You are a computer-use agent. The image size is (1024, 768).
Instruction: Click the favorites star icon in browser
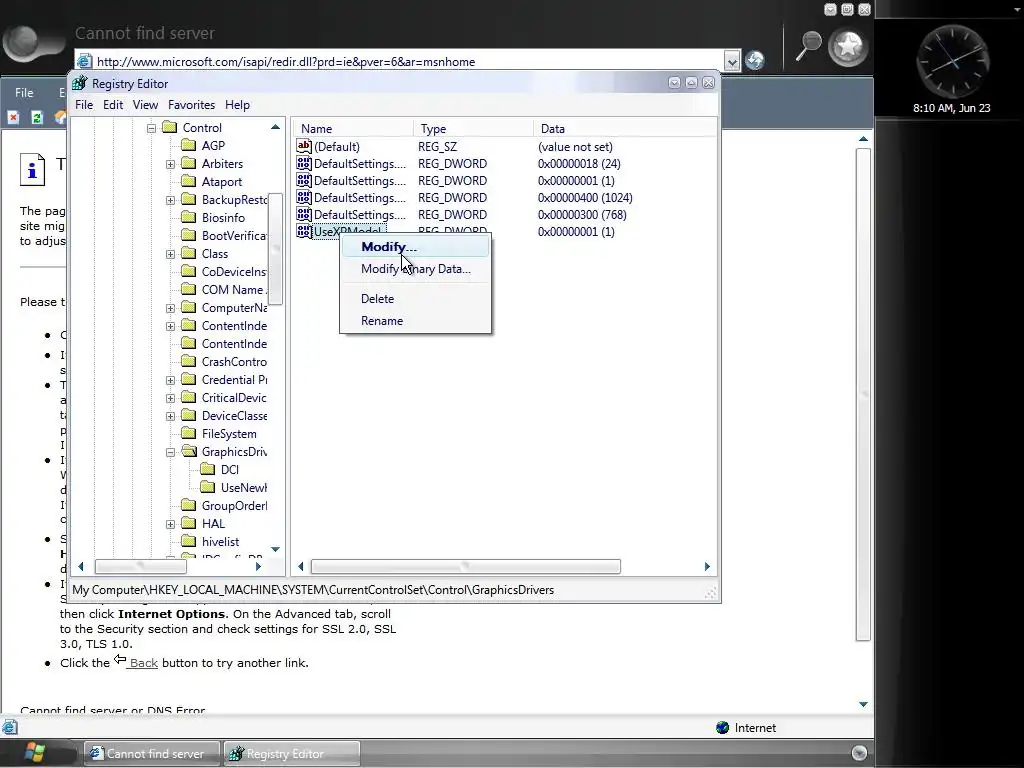(x=848, y=47)
